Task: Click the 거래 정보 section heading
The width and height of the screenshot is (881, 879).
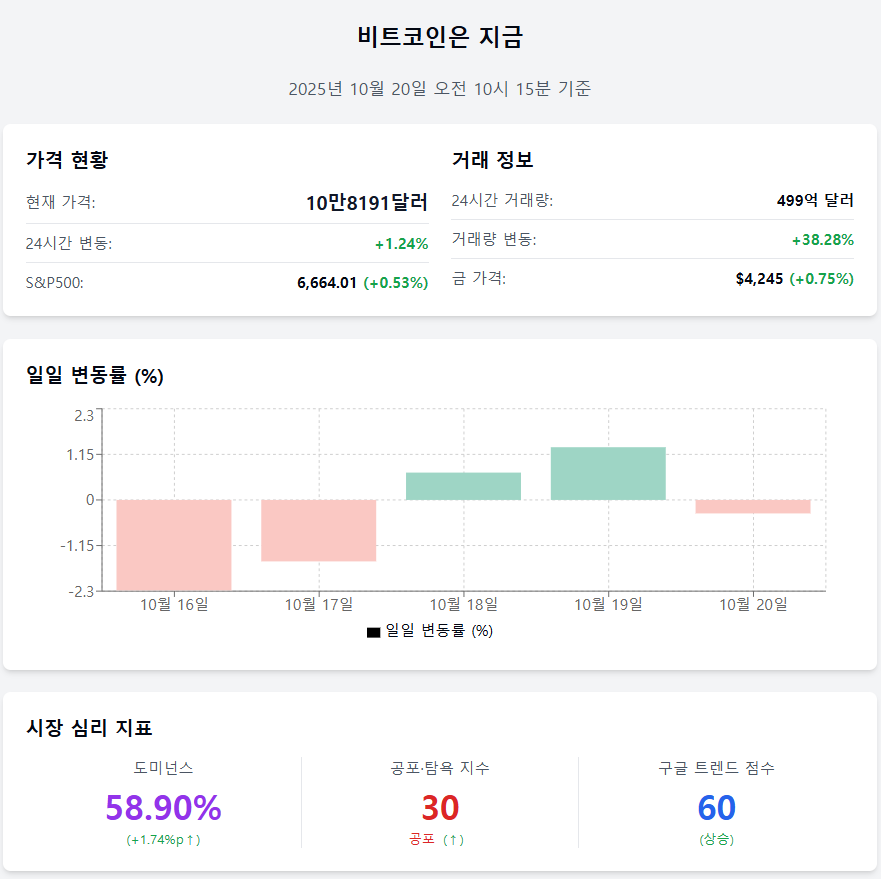Action: [492, 160]
